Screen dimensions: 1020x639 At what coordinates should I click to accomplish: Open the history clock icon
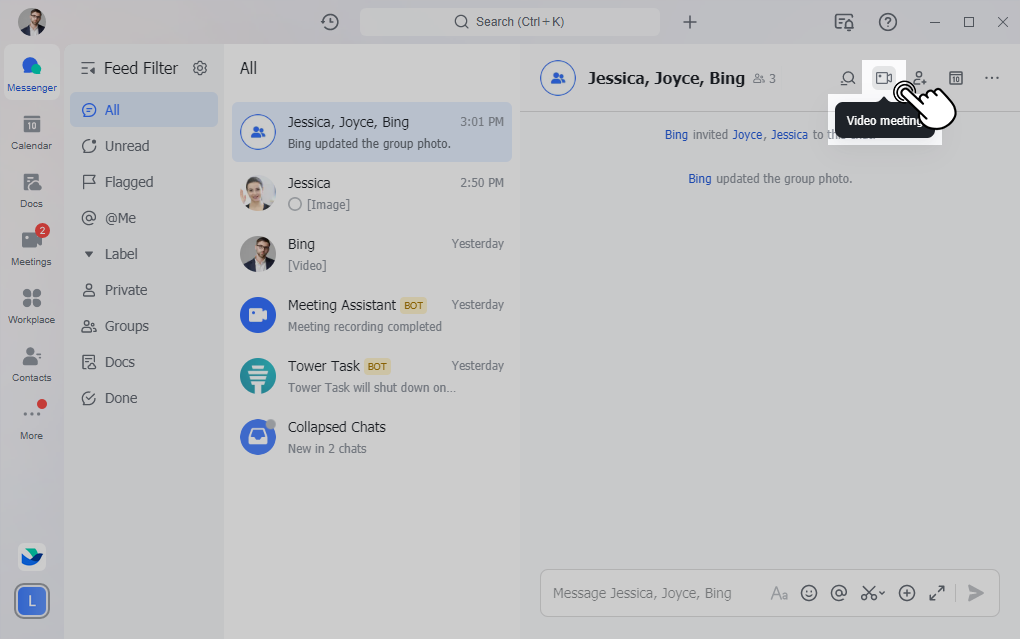click(330, 22)
